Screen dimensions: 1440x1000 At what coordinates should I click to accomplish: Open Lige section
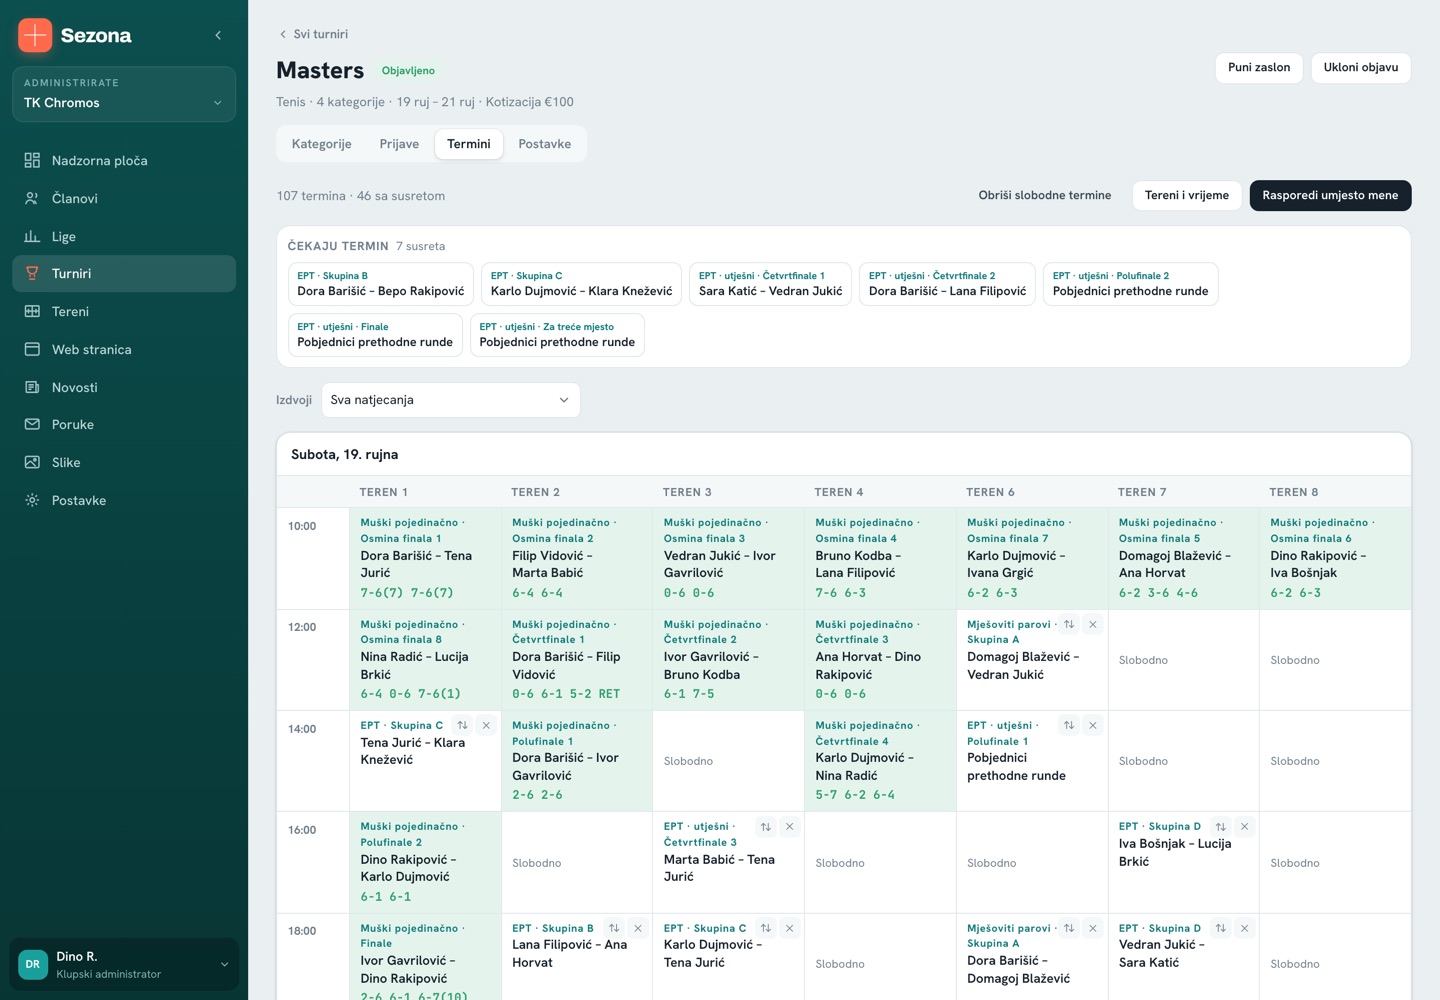(124, 236)
